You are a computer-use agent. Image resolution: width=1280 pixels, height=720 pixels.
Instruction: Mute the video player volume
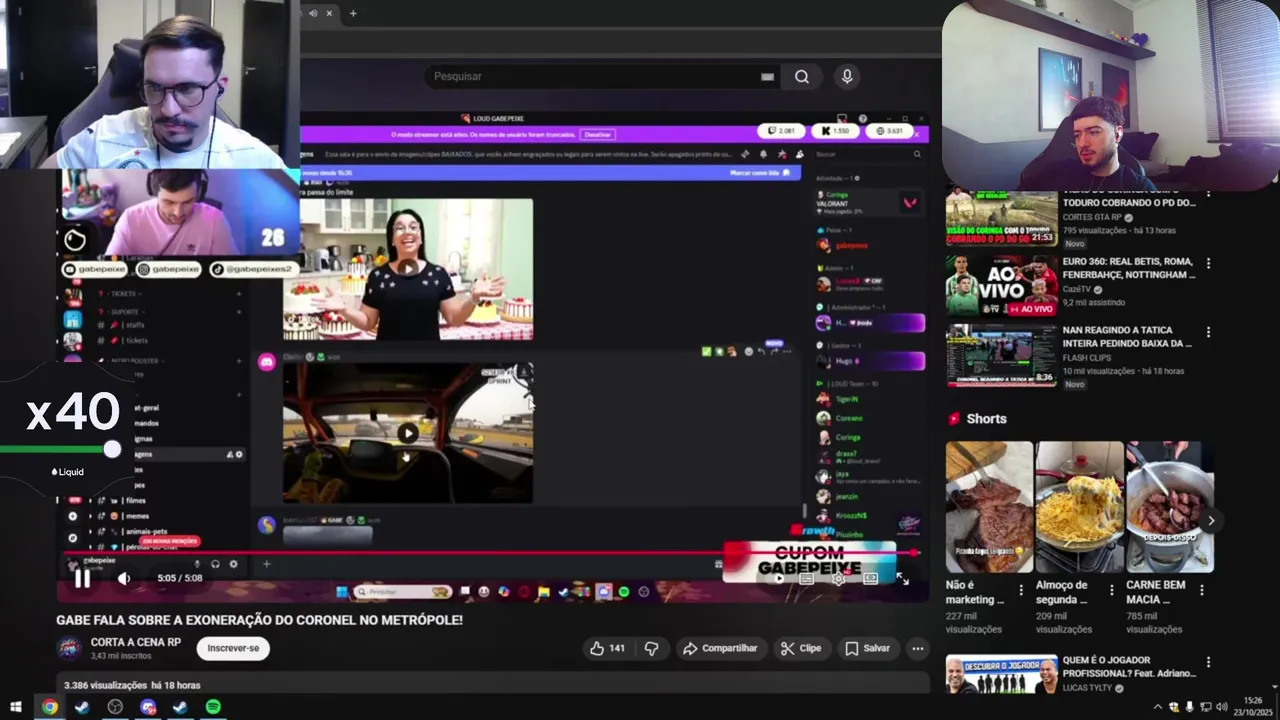124,578
